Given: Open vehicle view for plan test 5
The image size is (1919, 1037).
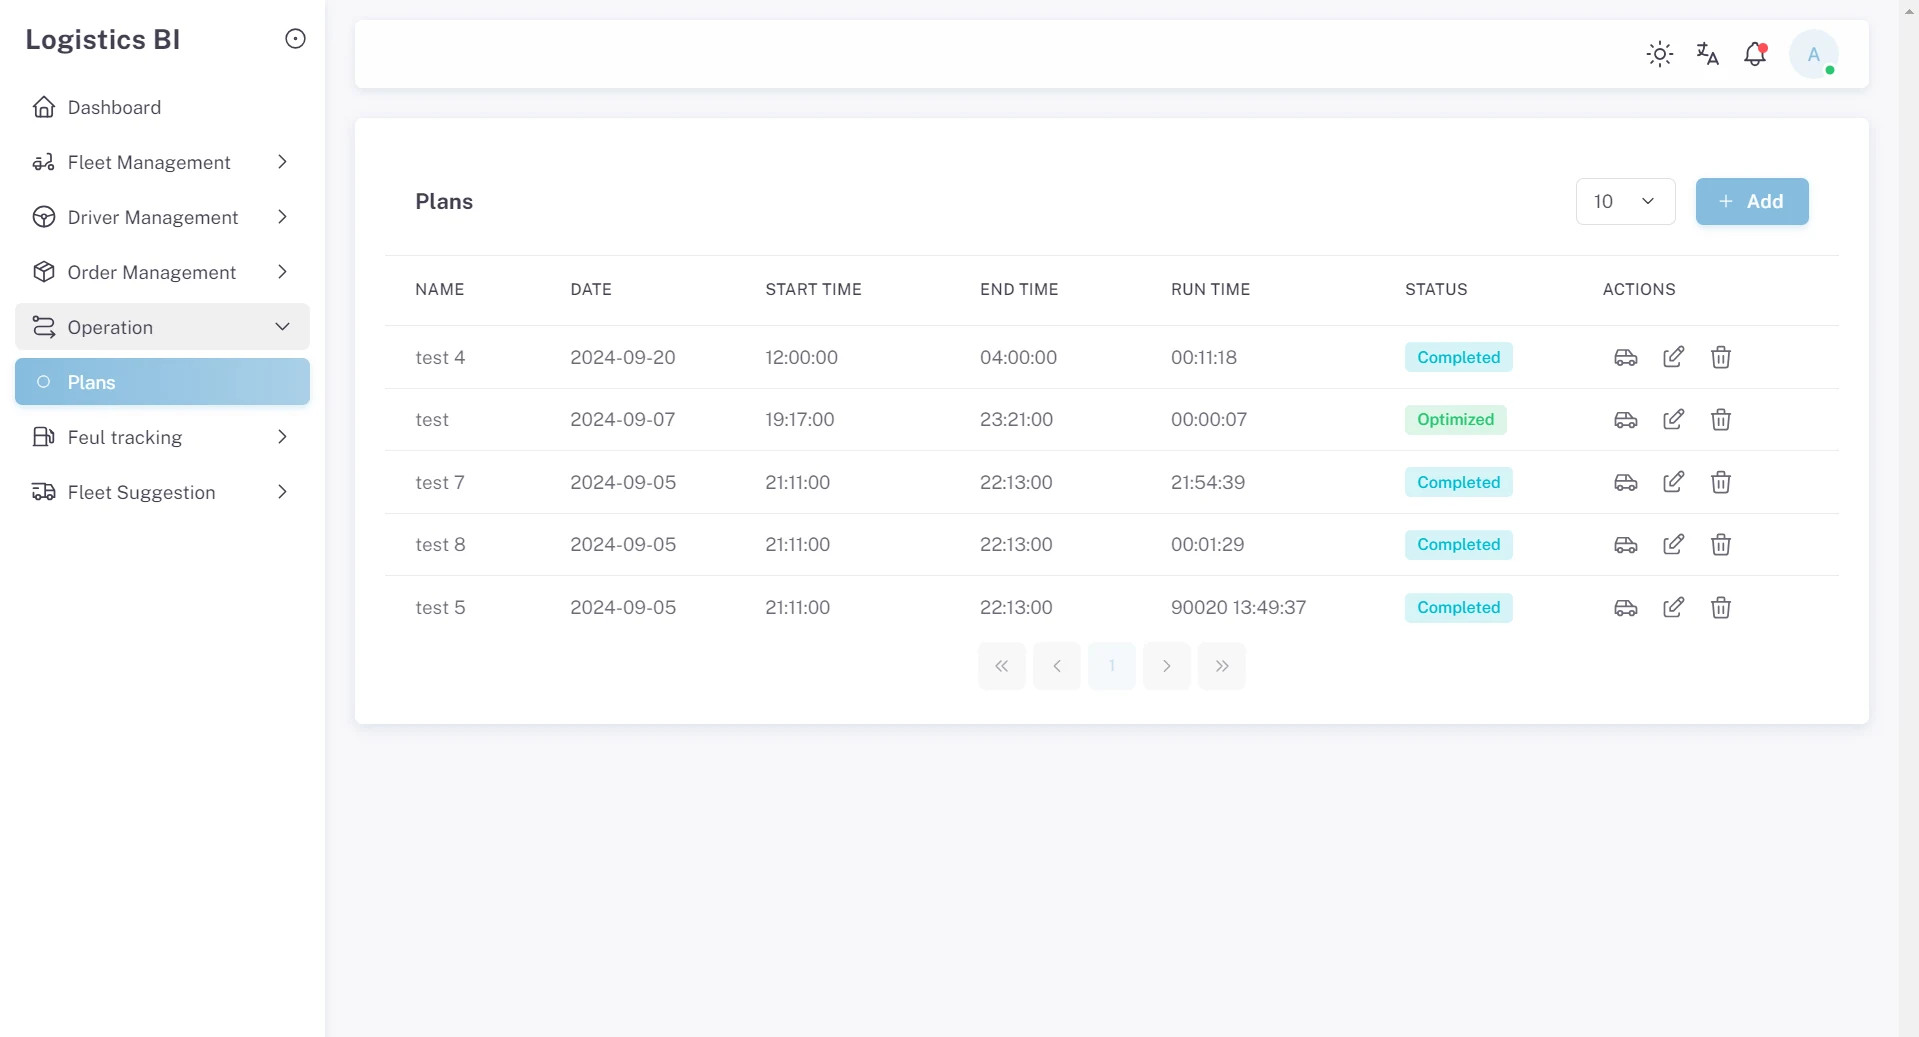Looking at the screenshot, I should point(1626,607).
